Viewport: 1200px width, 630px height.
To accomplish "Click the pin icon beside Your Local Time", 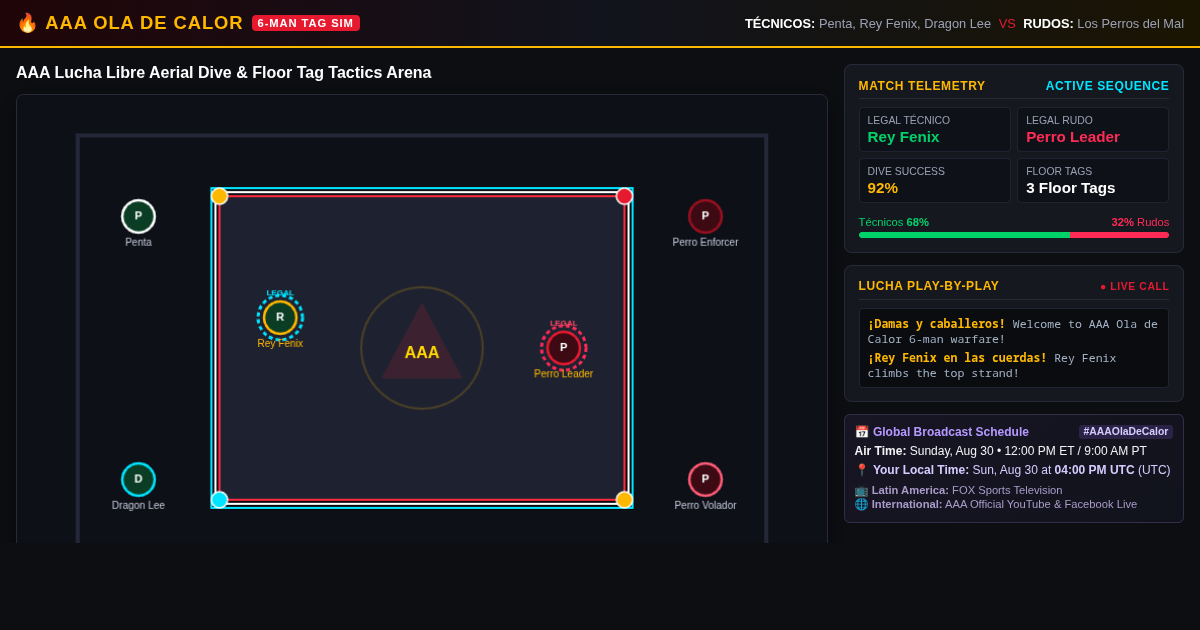I will click(861, 470).
